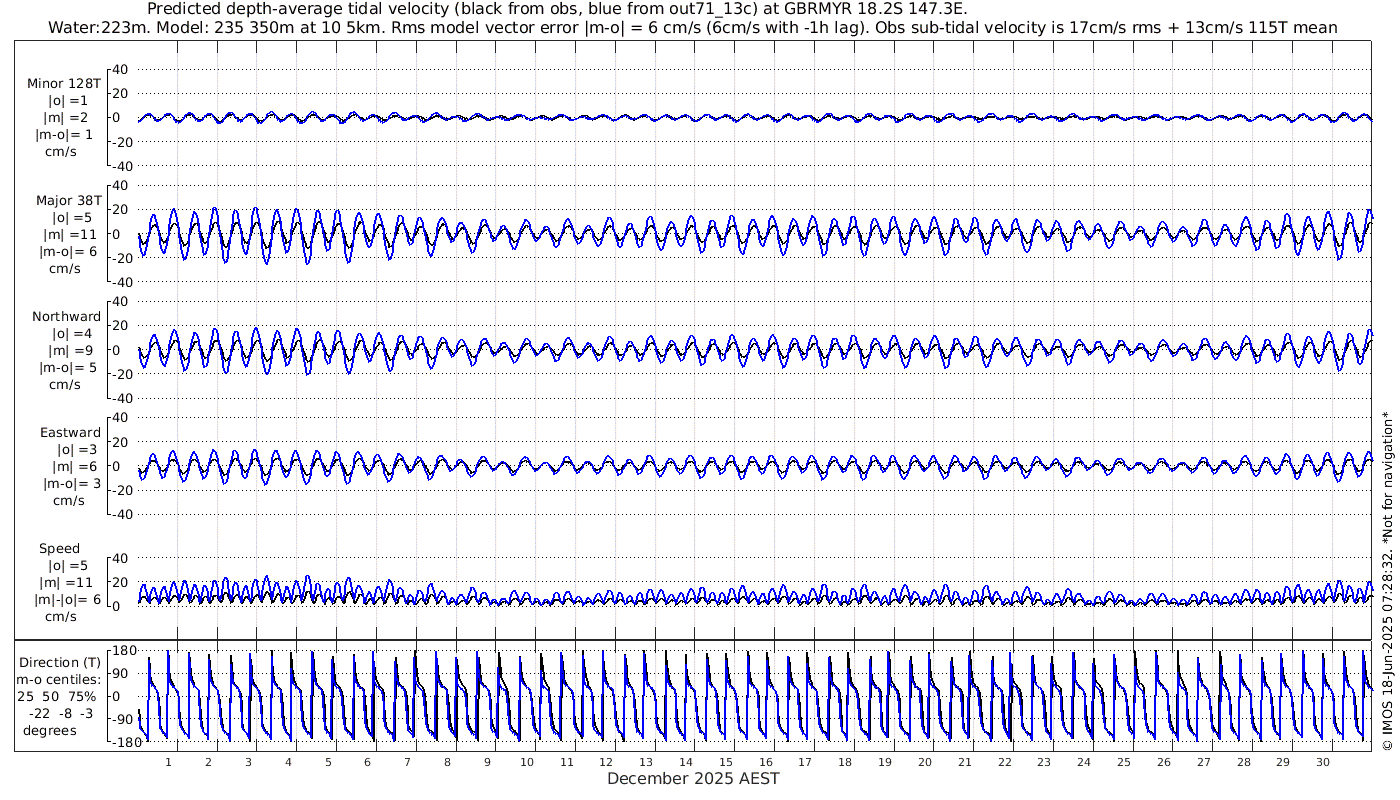Select "|m| =2" in the Minor panel
This screenshot has height=800, width=1400.
68,118
